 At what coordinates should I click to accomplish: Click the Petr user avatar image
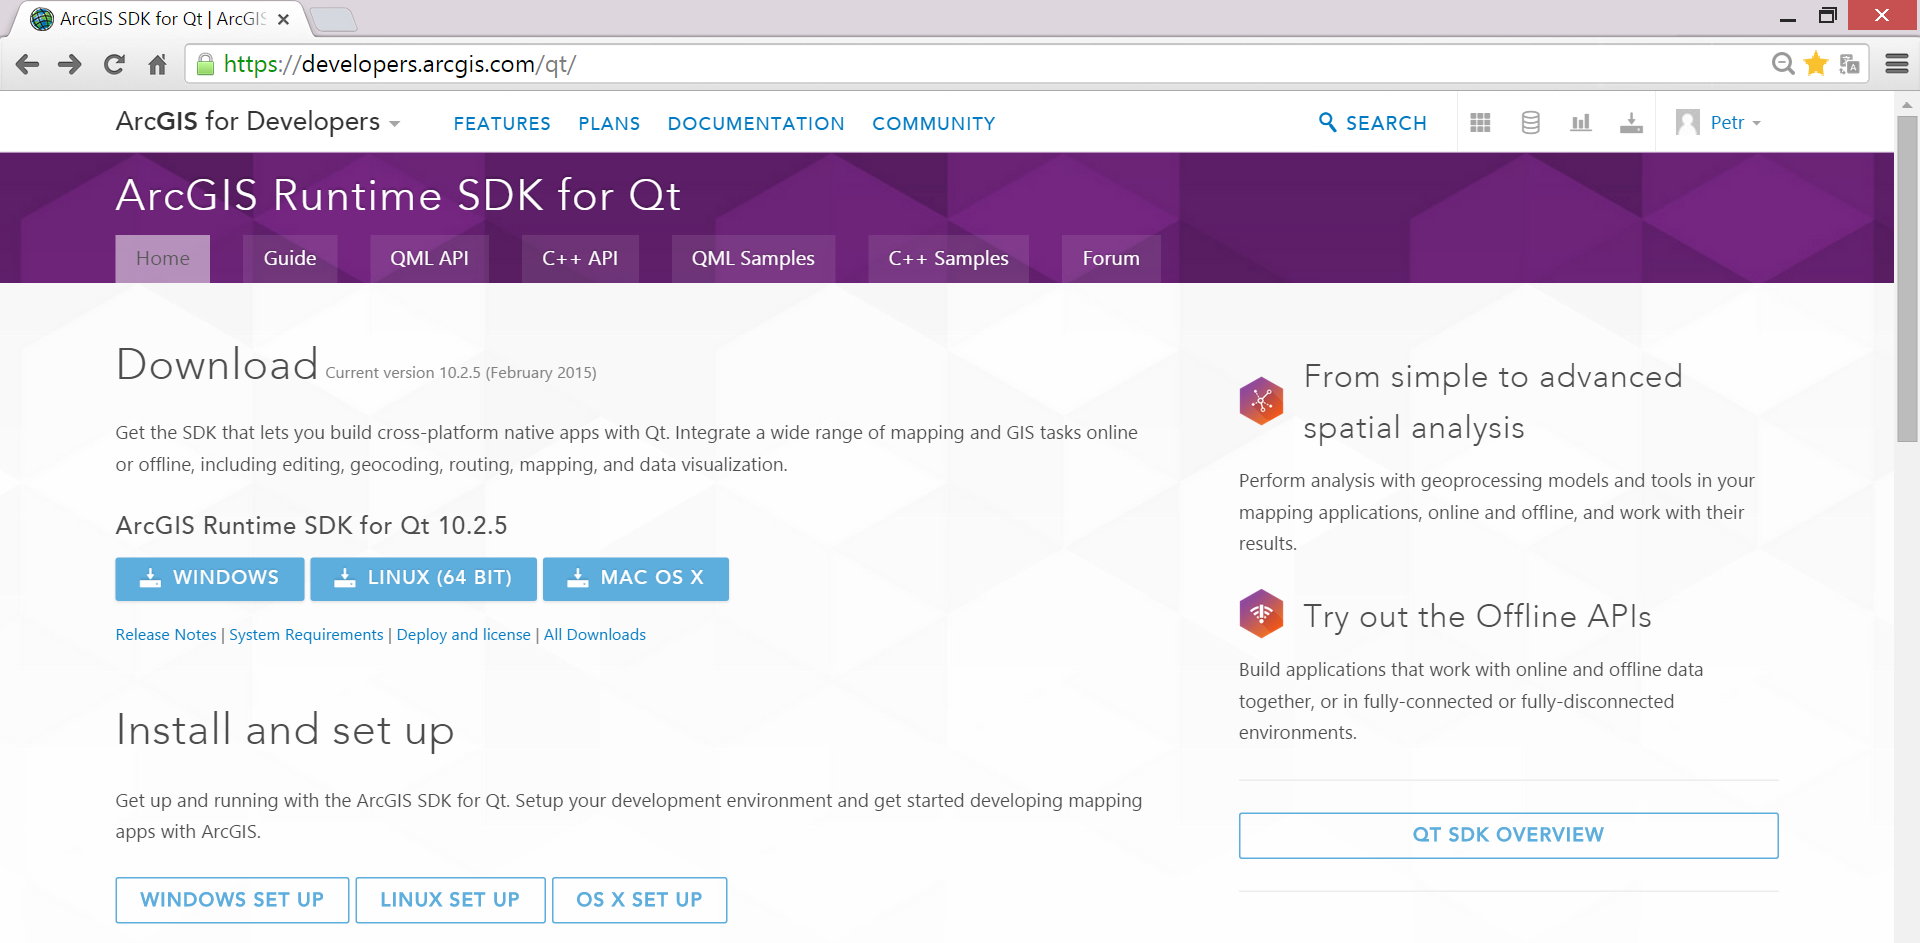point(1688,122)
